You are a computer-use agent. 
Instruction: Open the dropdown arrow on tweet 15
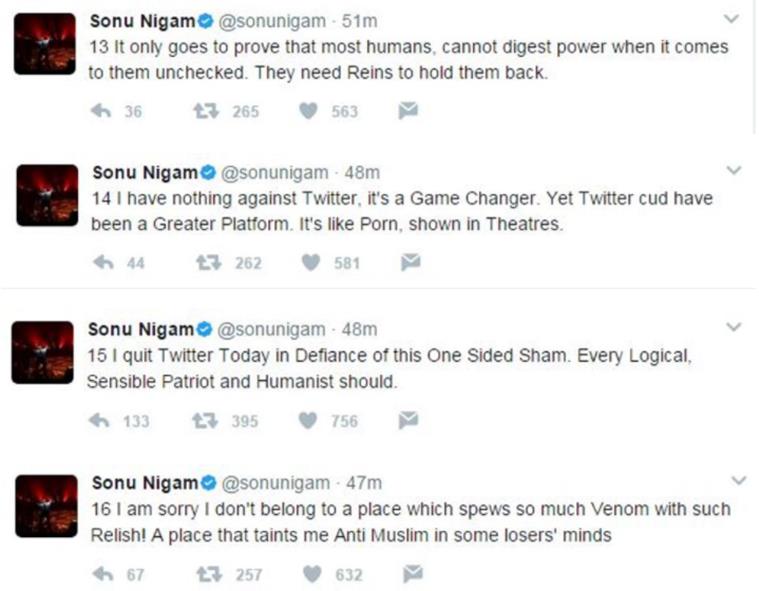[x=732, y=327]
